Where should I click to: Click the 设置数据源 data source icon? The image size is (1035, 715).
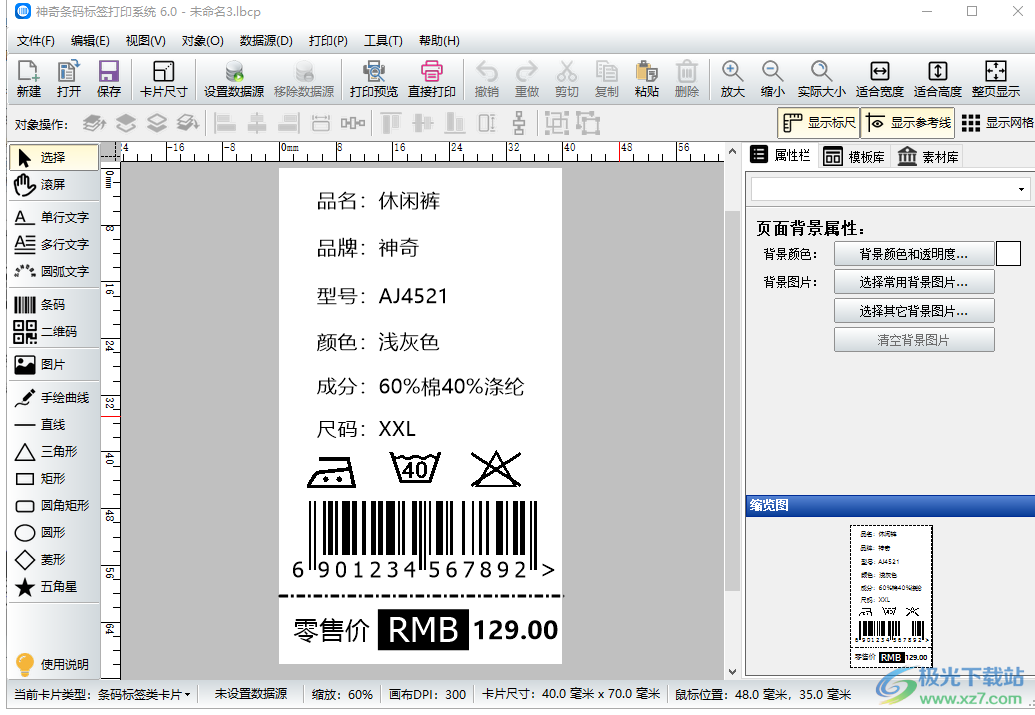234,79
